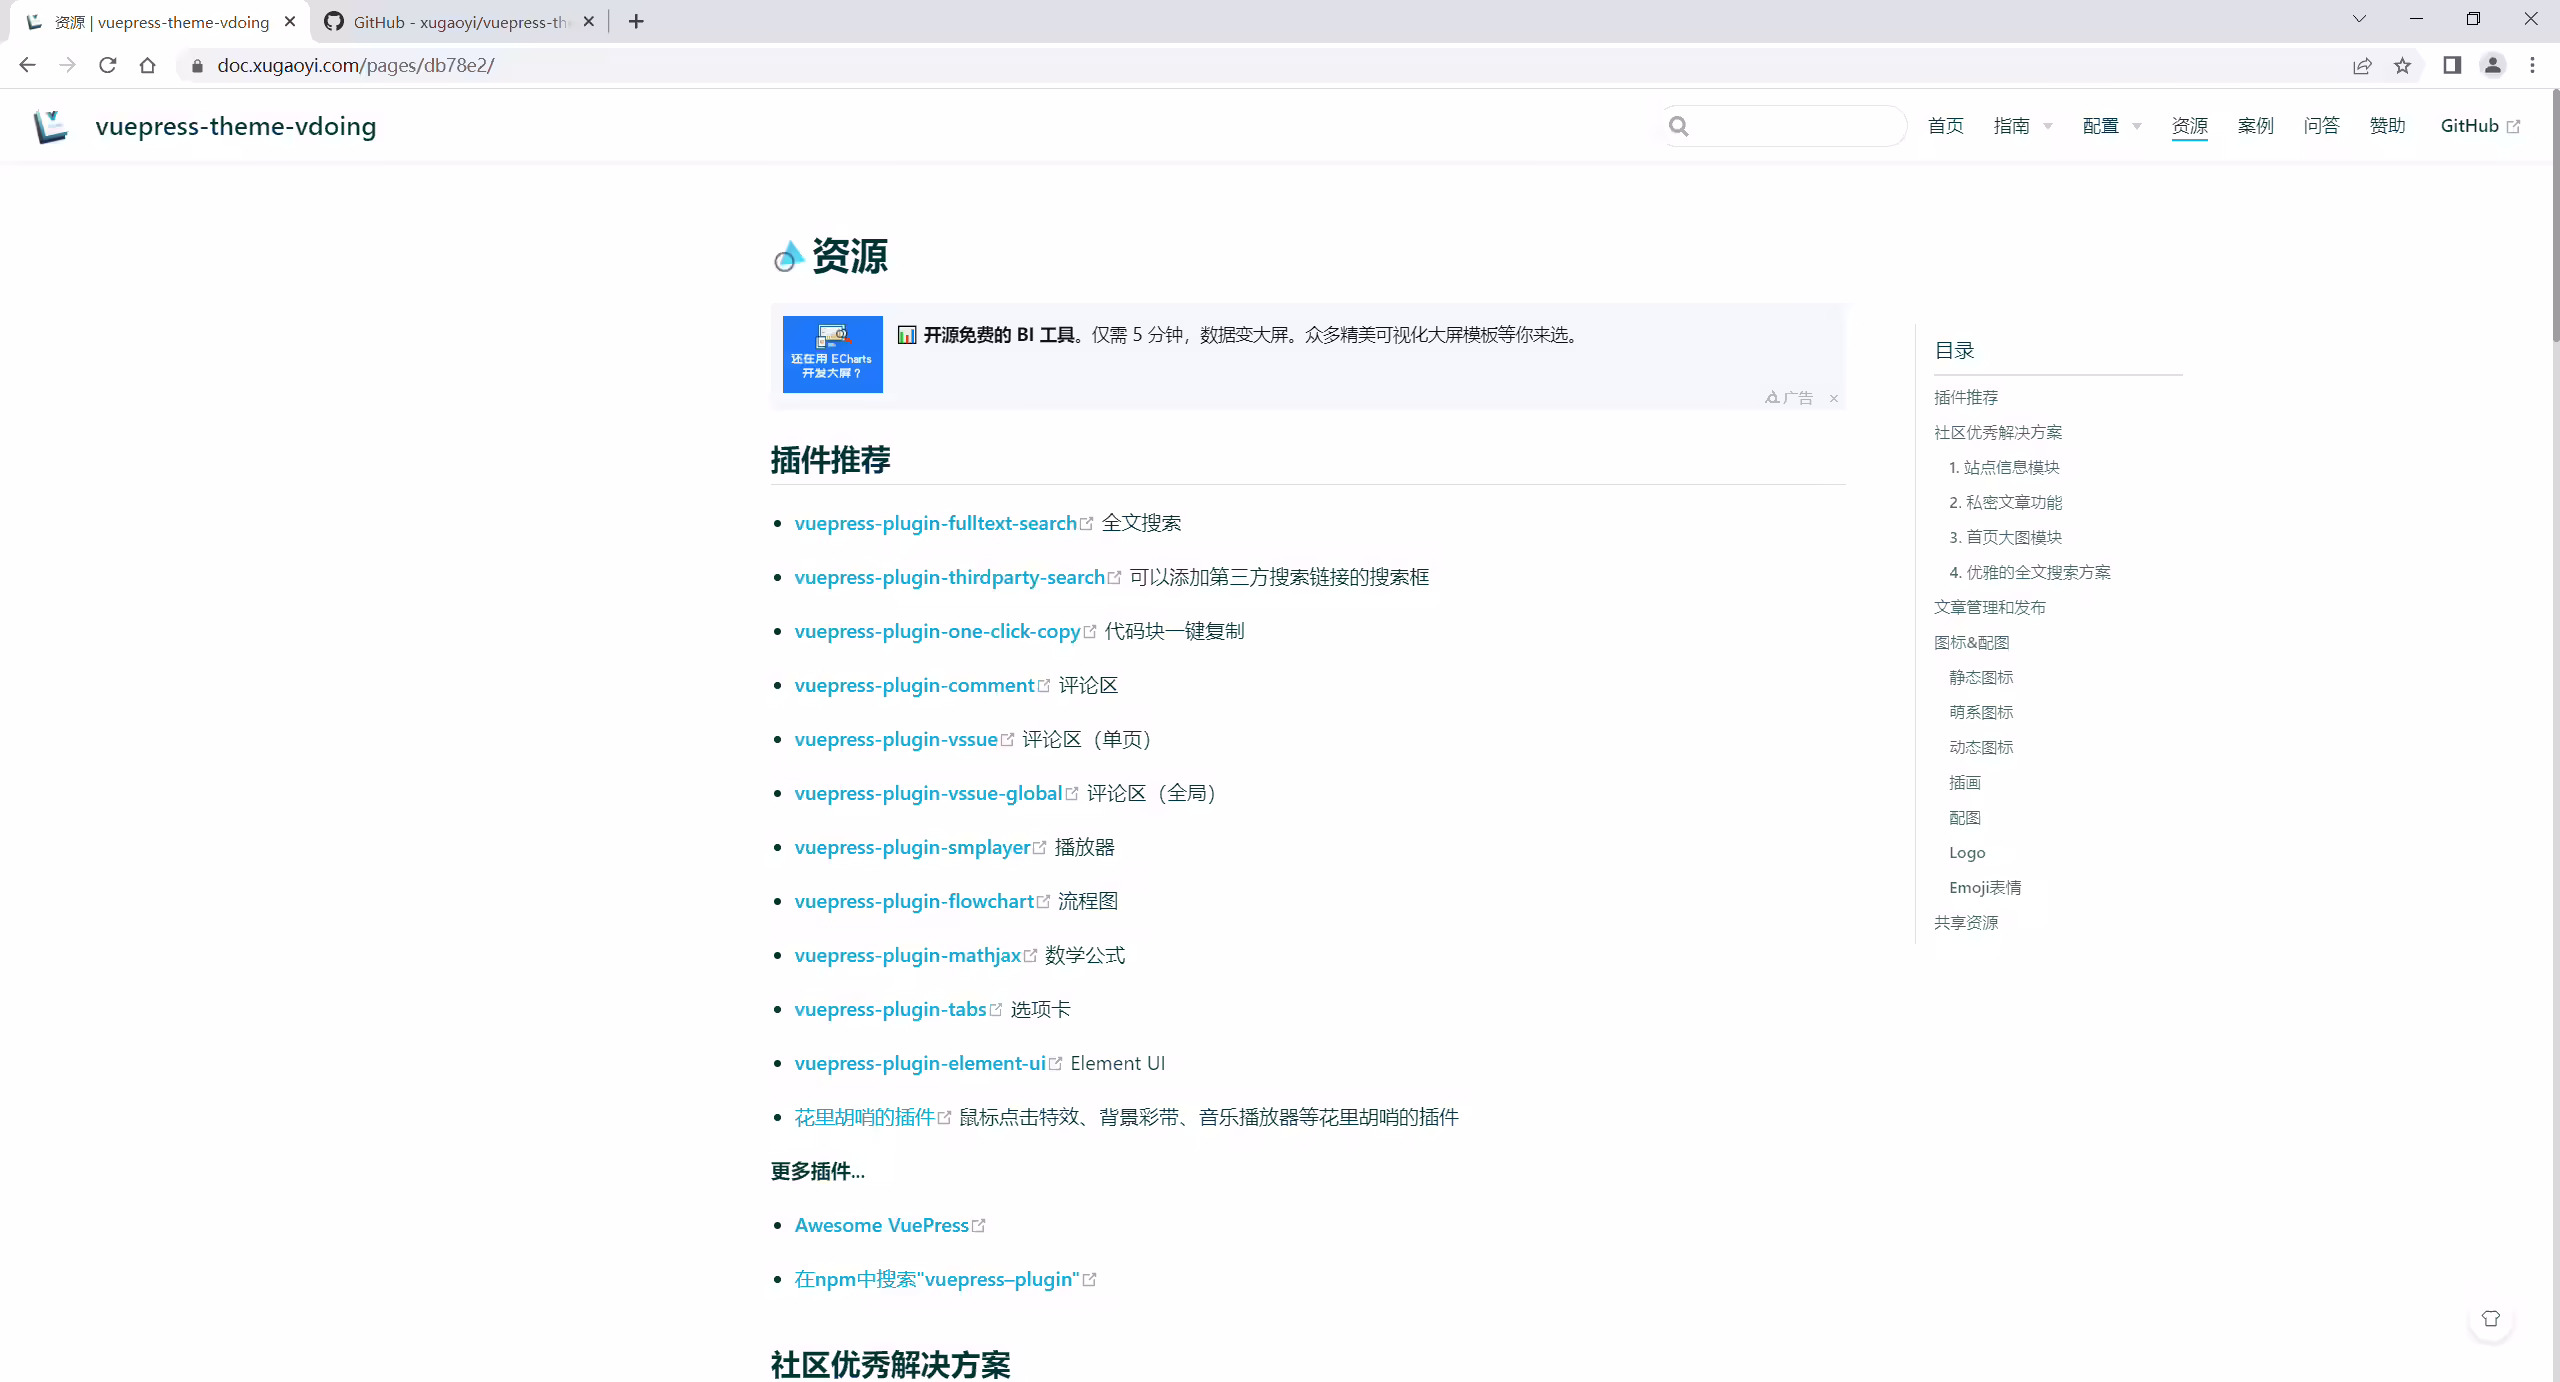Open the npm vuepress-plugin search link
This screenshot has width=2560, height=1382.
937,1279
